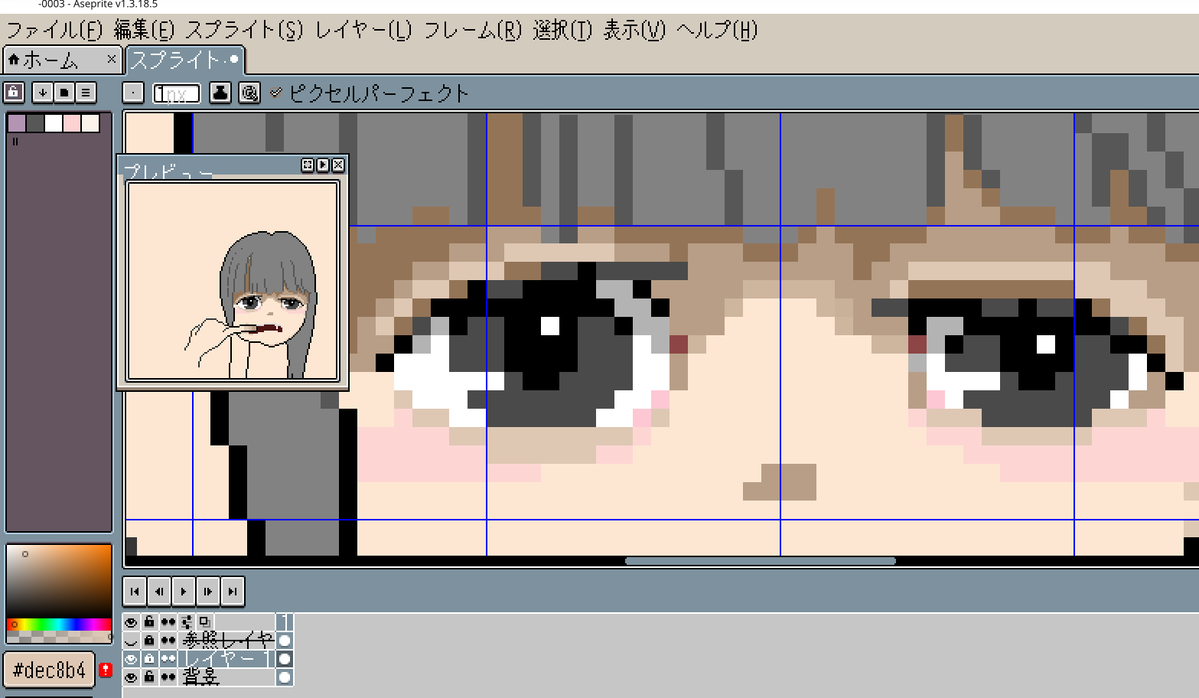
Task: Switch to the スプライト tab
Action: point(184,60)
